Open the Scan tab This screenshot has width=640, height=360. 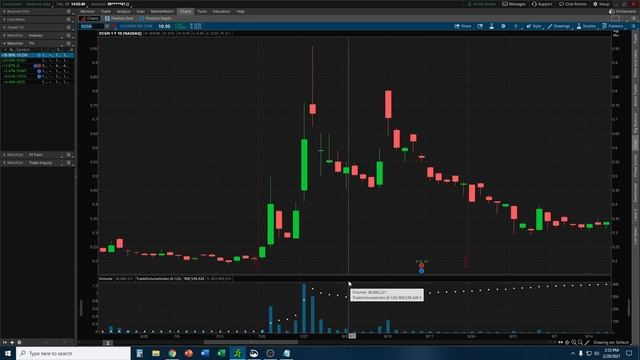click(140, 11)
